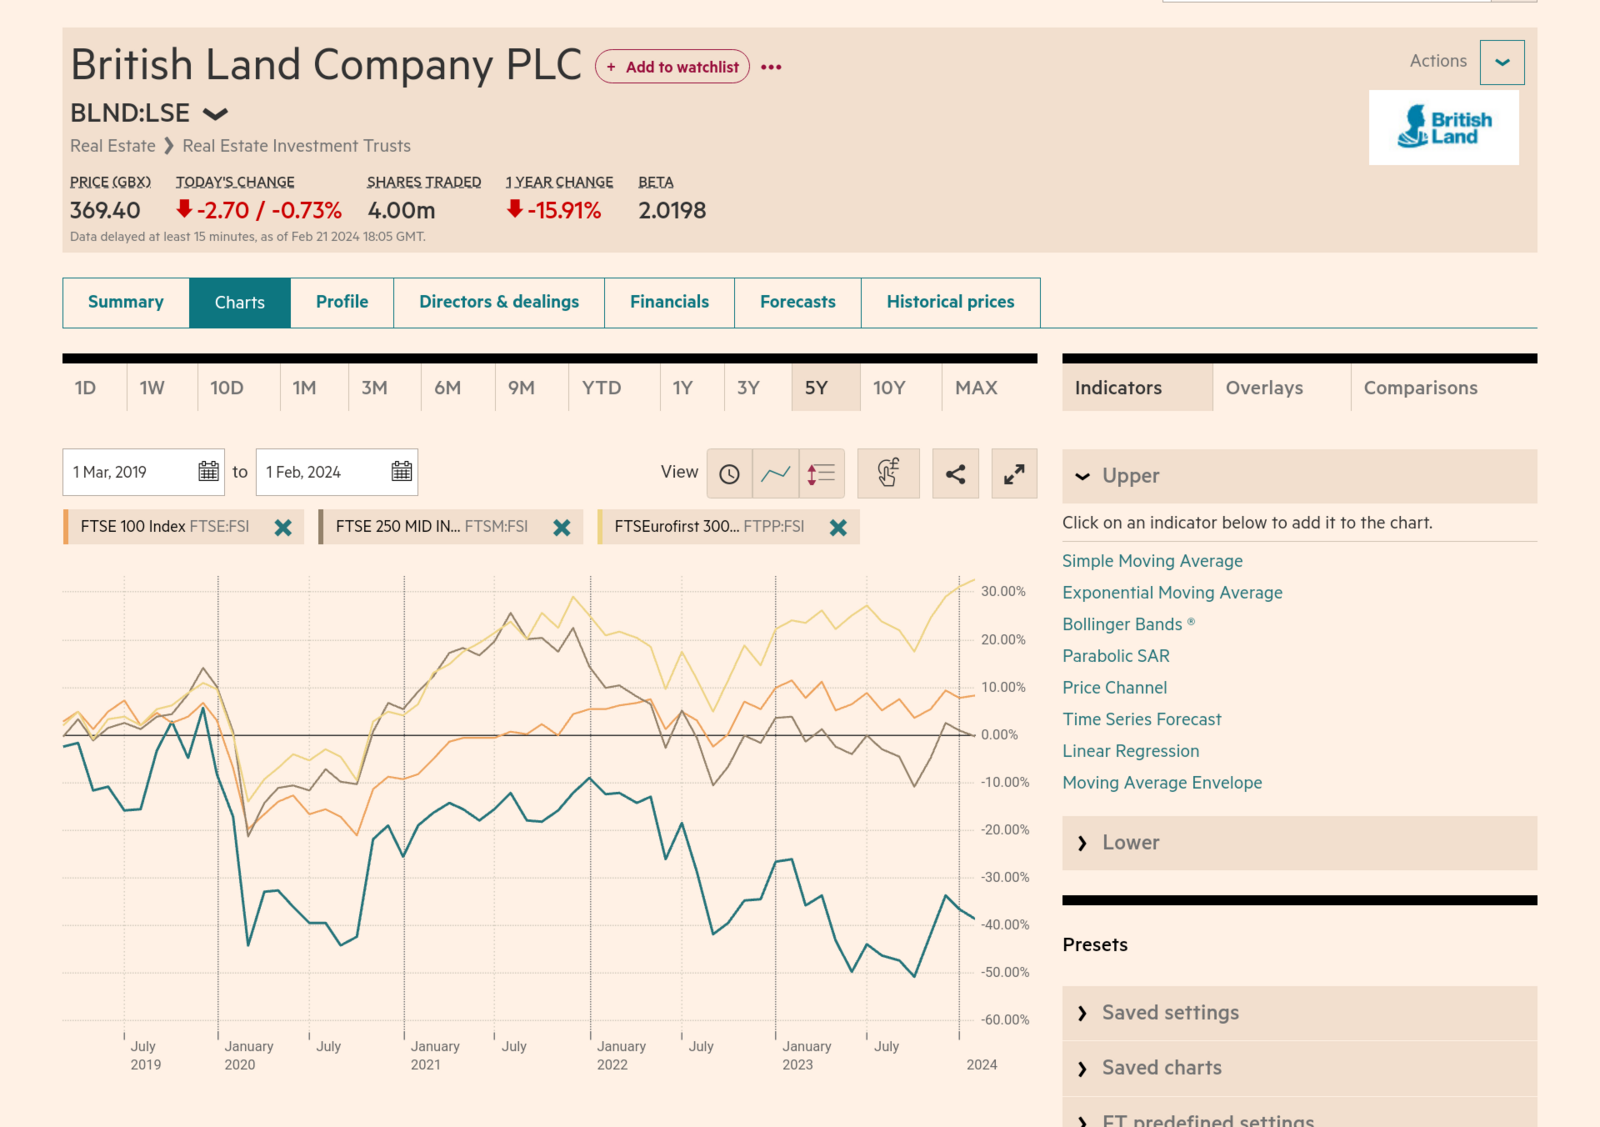Image resolution: width=1600 pixels, height=1127 pixels.
Task: Expand the Lower indicators section
Action: 1083,843
